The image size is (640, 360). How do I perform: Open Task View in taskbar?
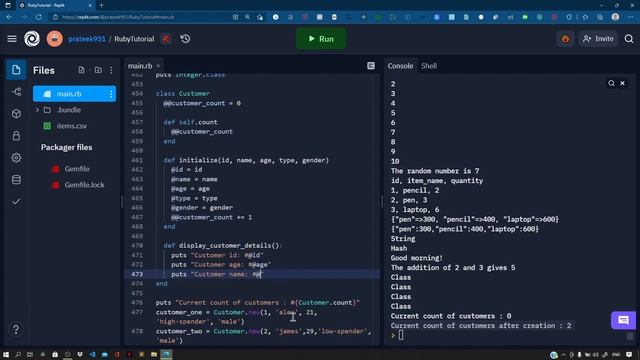tap(30, 354)
